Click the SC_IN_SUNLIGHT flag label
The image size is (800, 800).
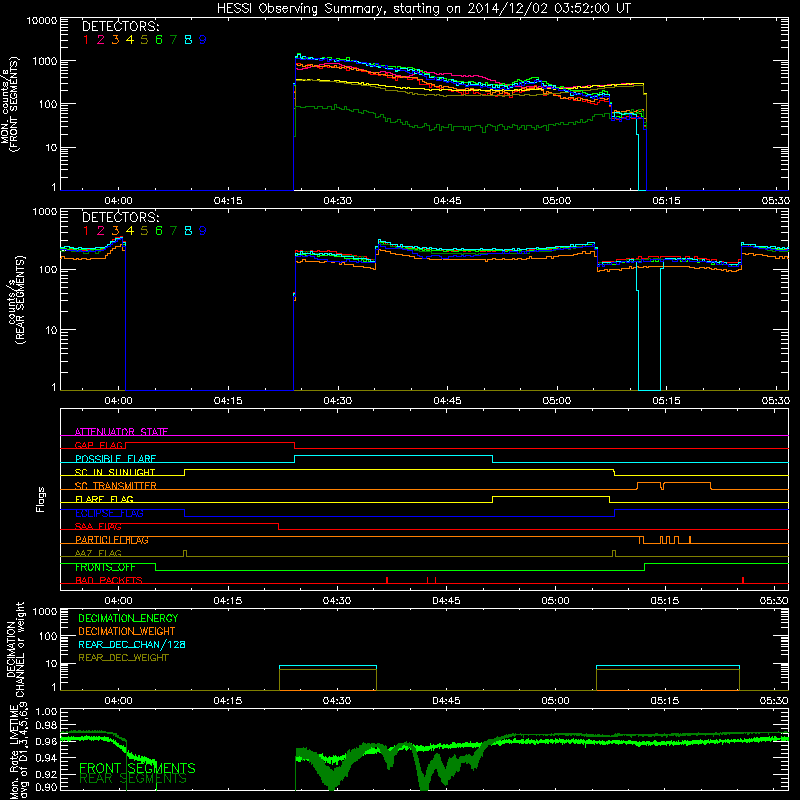(115, 472)
